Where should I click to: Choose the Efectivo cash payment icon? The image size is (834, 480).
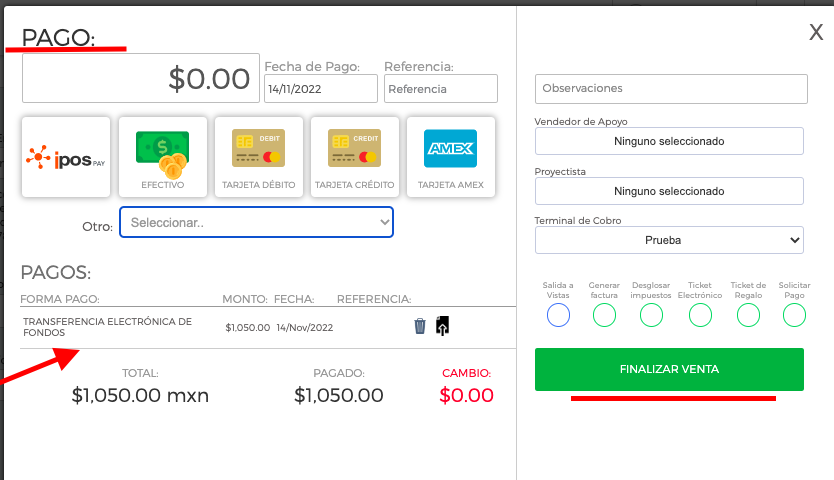(163, 157)
